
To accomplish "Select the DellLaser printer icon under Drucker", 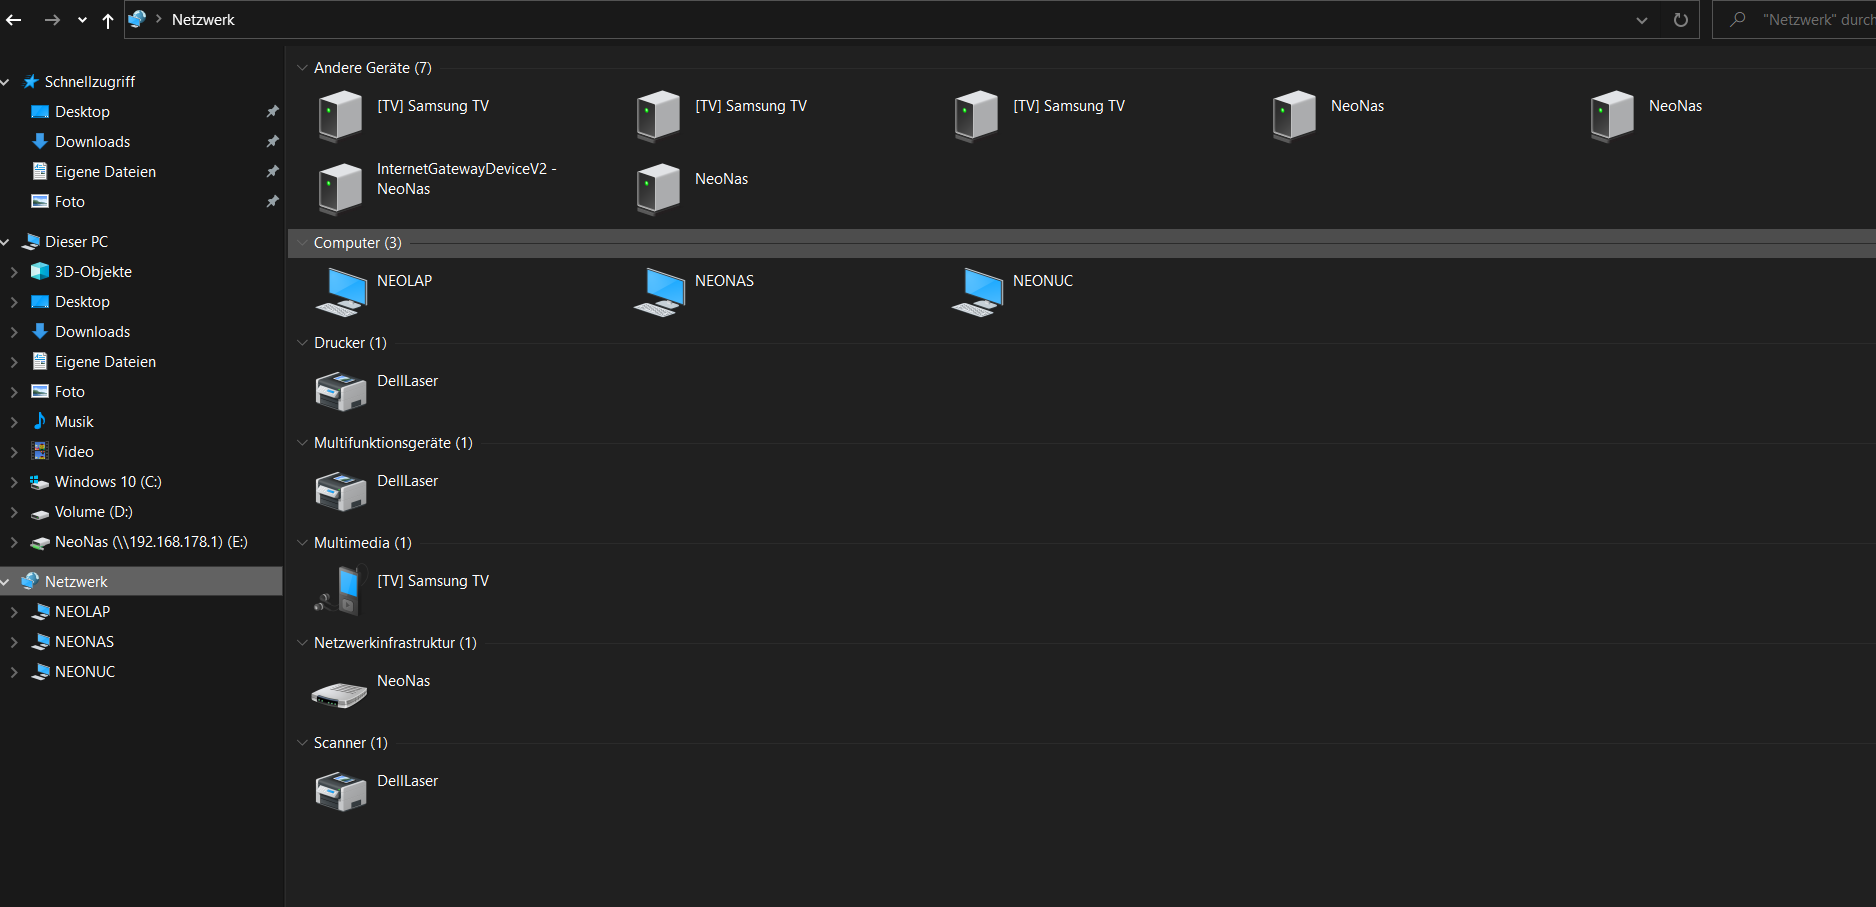I will tap(341, 391).
